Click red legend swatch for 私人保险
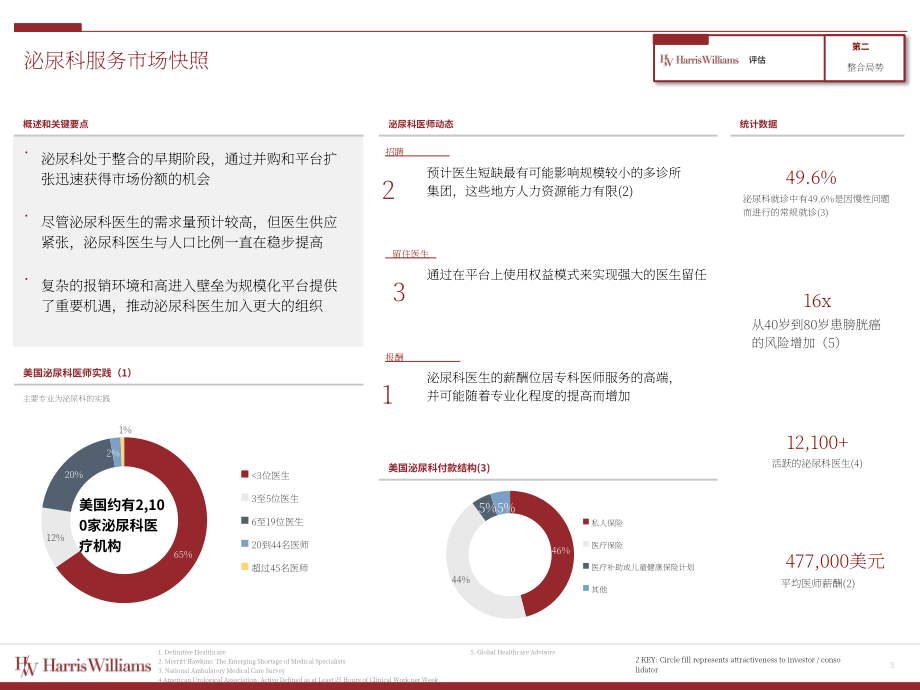The height and width of the screenshot is (690, 920). point(586,522)
